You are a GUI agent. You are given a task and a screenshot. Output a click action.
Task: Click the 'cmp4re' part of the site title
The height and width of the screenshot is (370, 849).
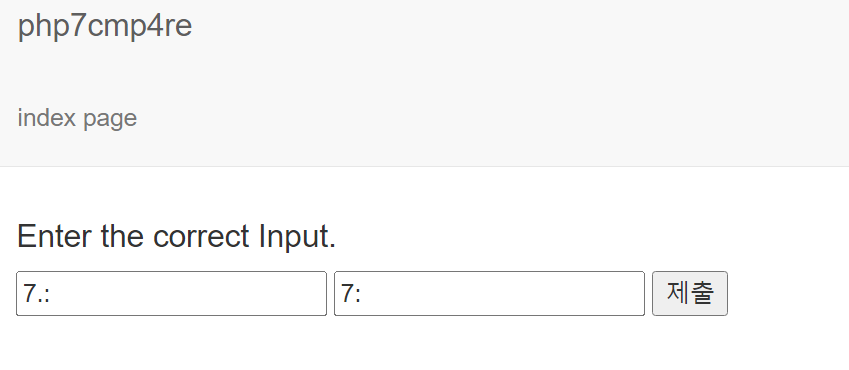pyautogui.click(x=140, y=27)
